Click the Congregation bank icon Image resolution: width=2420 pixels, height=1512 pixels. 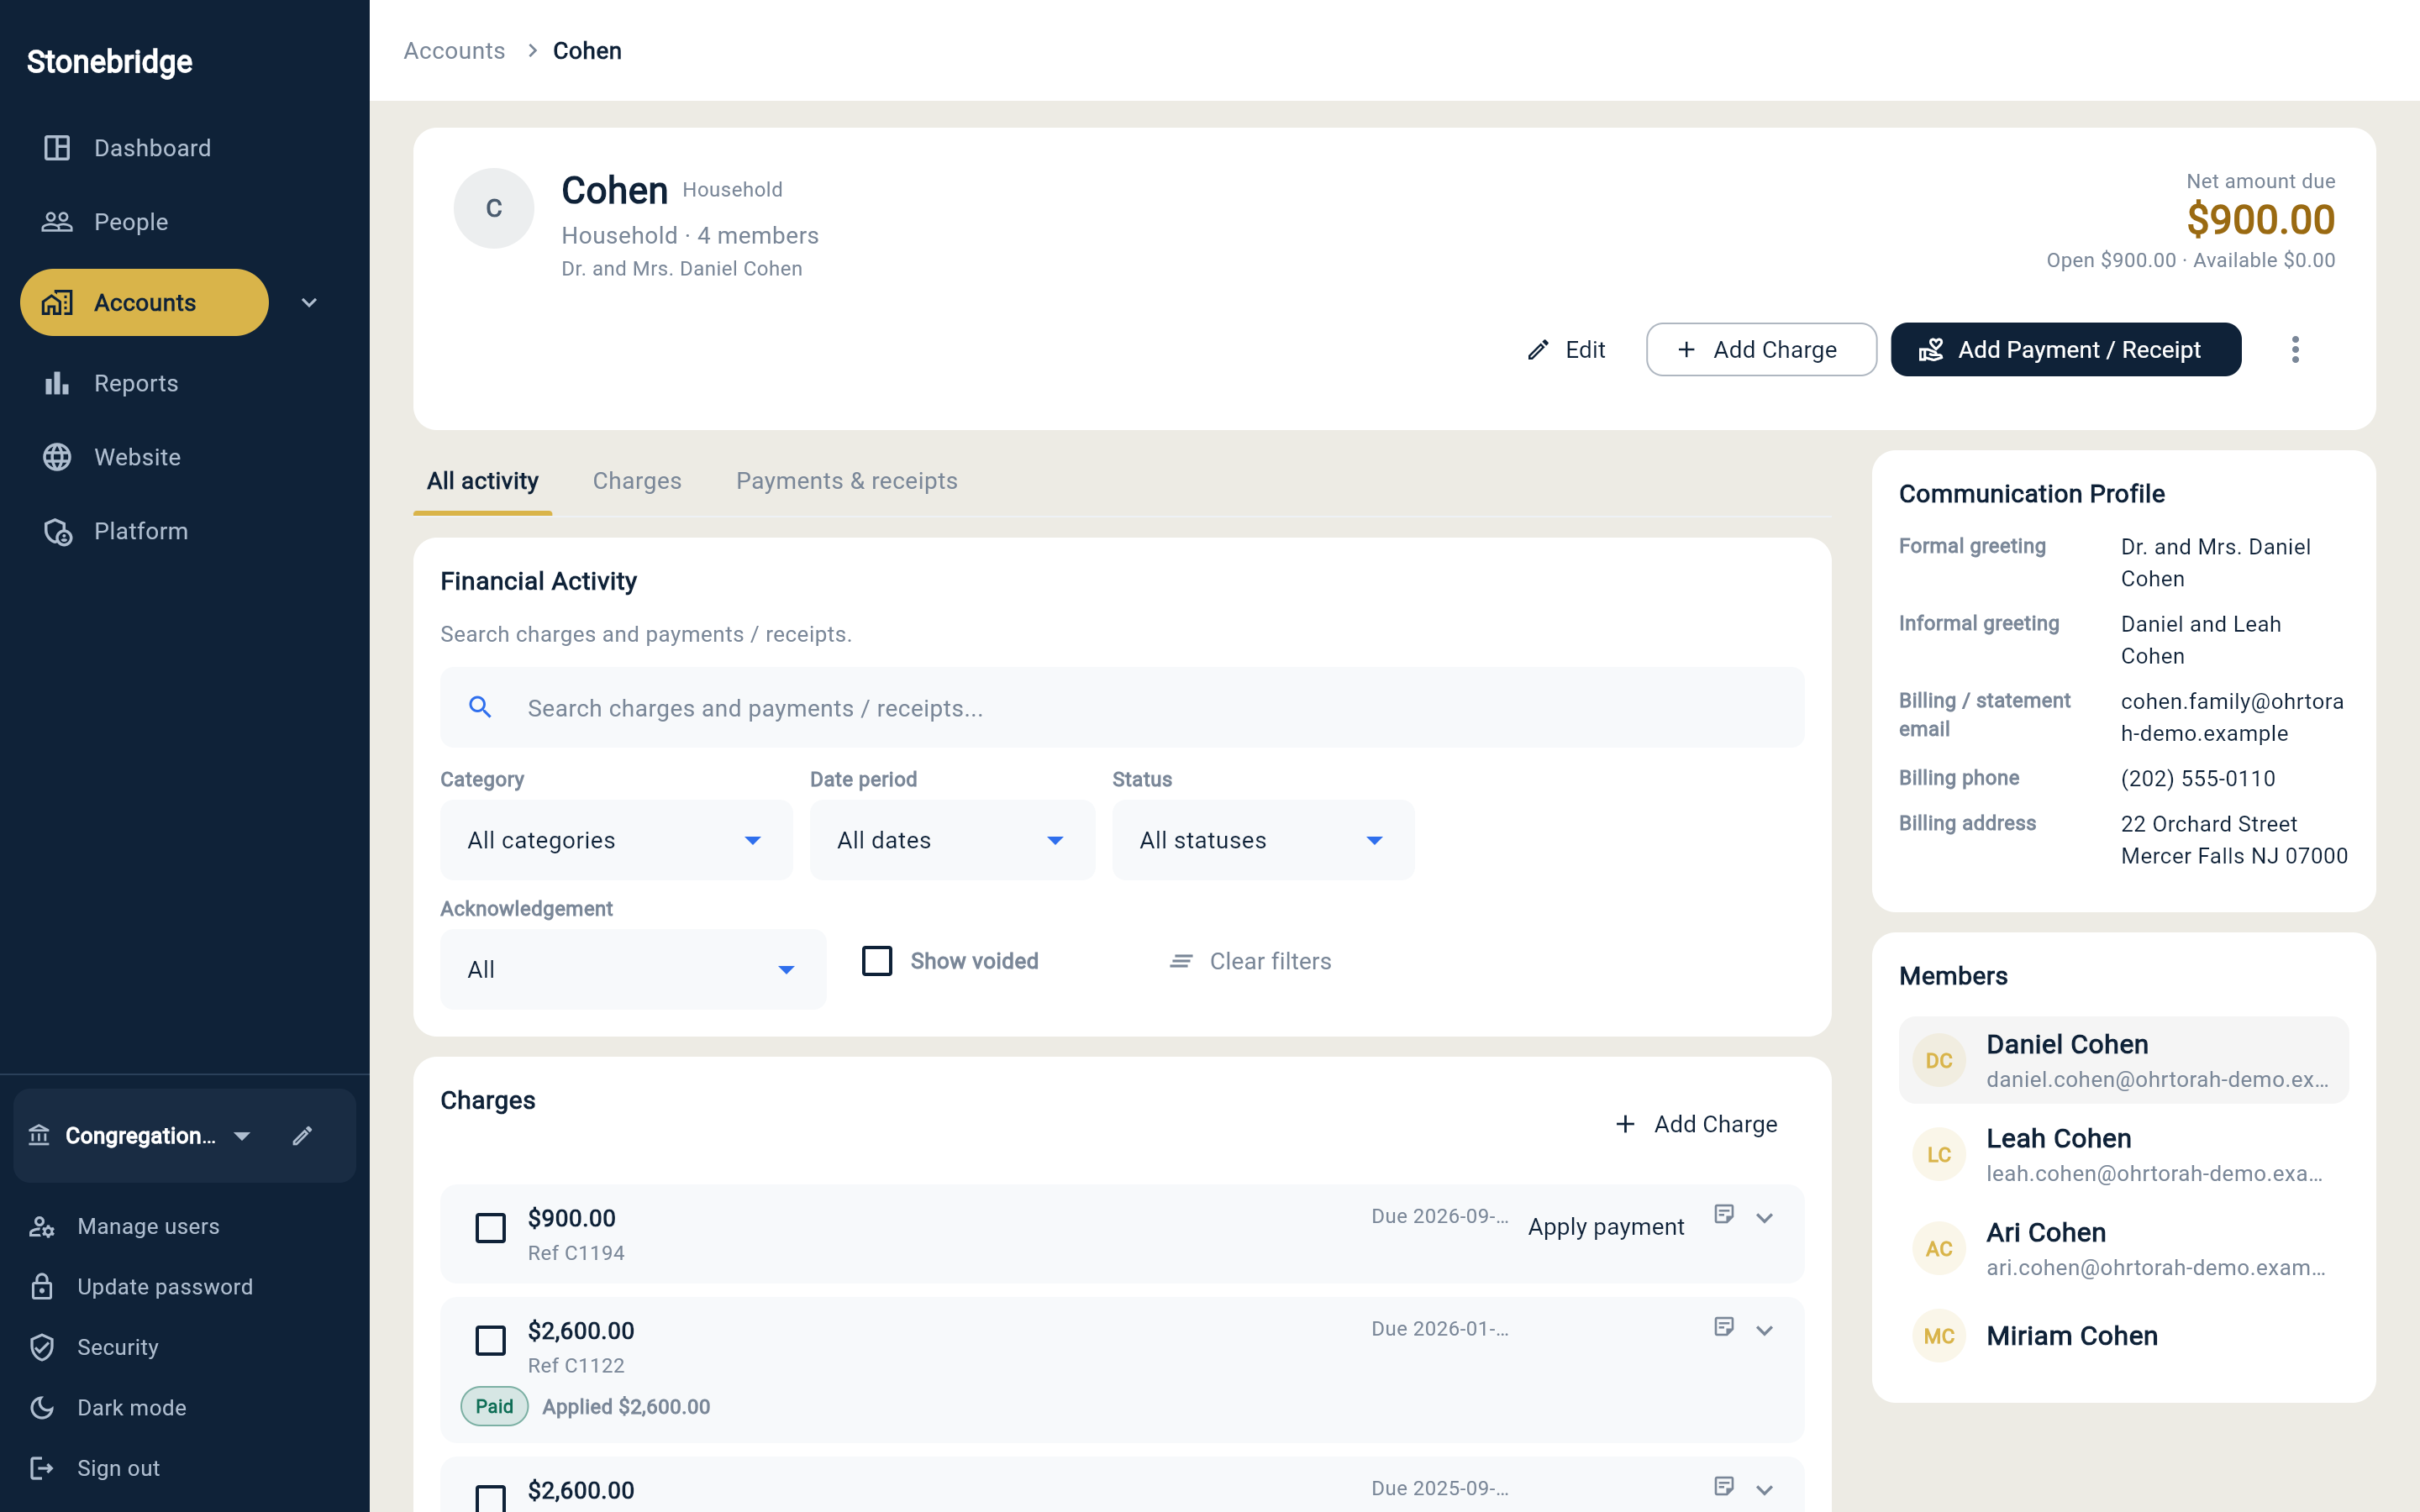tap(39, 1136)
